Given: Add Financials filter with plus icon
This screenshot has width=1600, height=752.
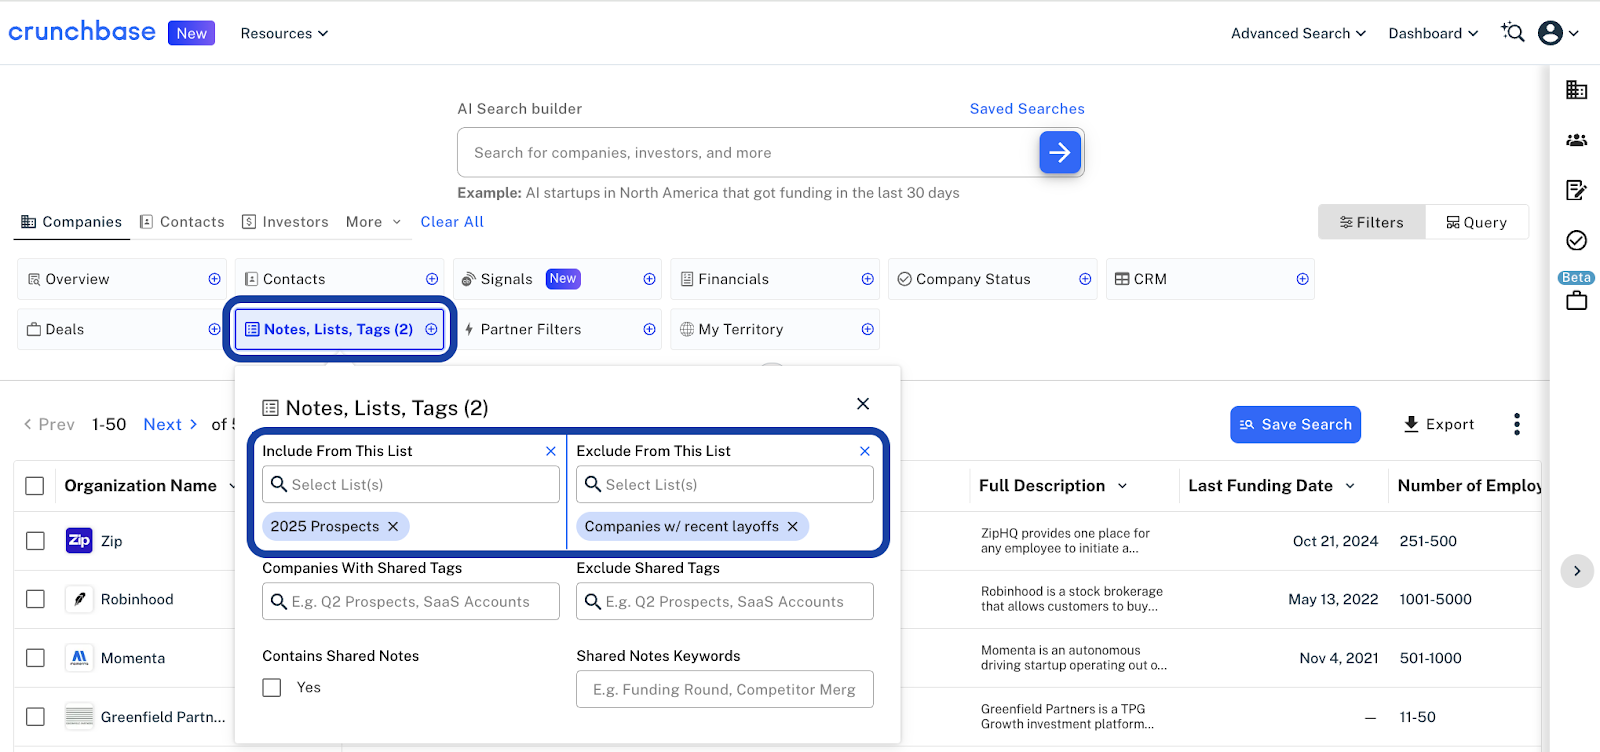Looking at the screenshot, I should coord(868,279).
